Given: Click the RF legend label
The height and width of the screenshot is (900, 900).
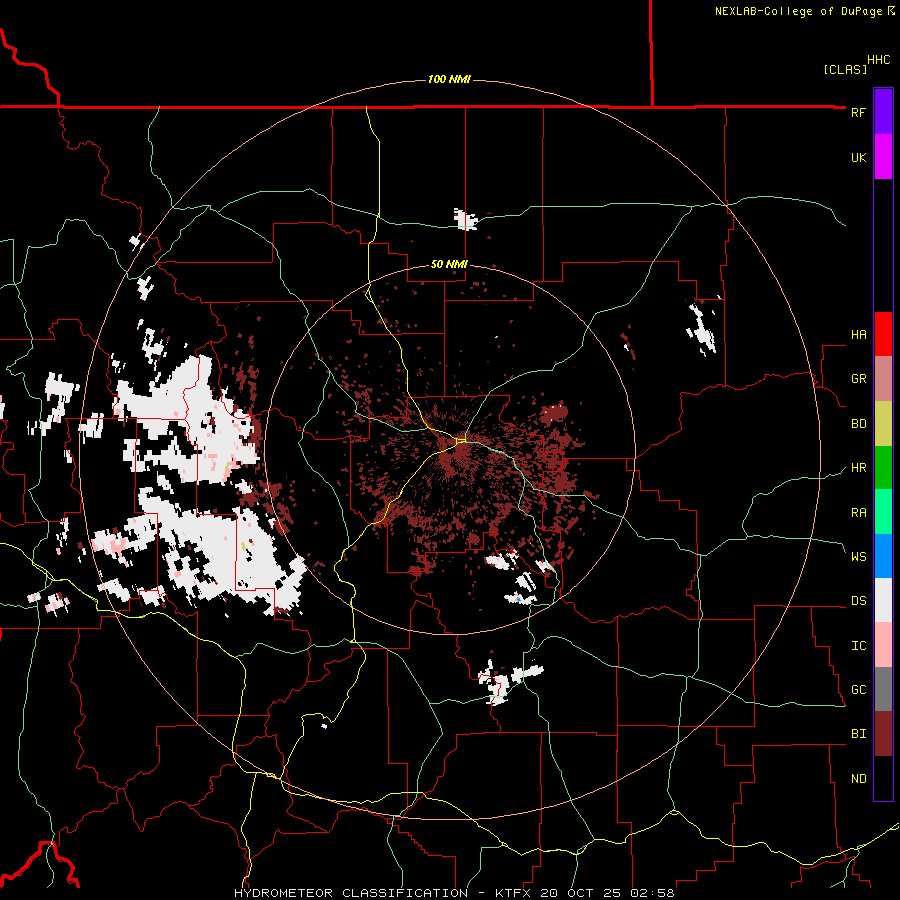Looking at the screenshot, I should [858, 112].
